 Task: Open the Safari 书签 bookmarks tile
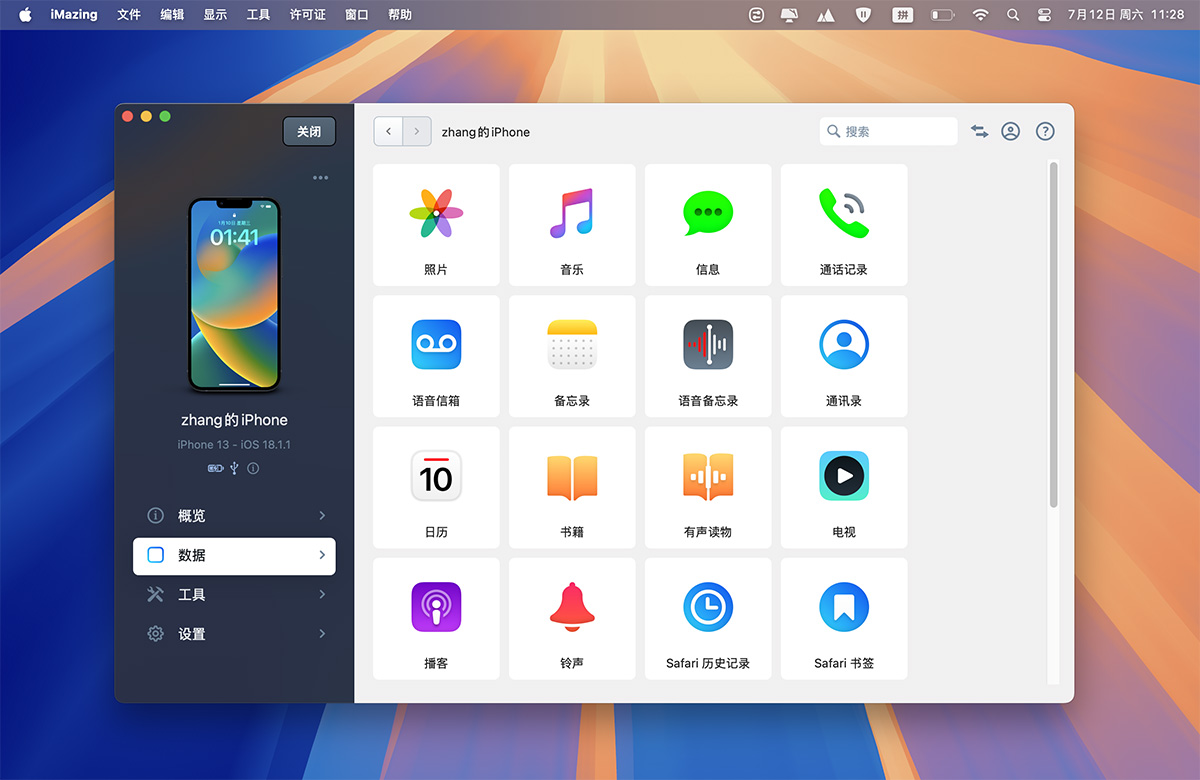click(844, 619)
